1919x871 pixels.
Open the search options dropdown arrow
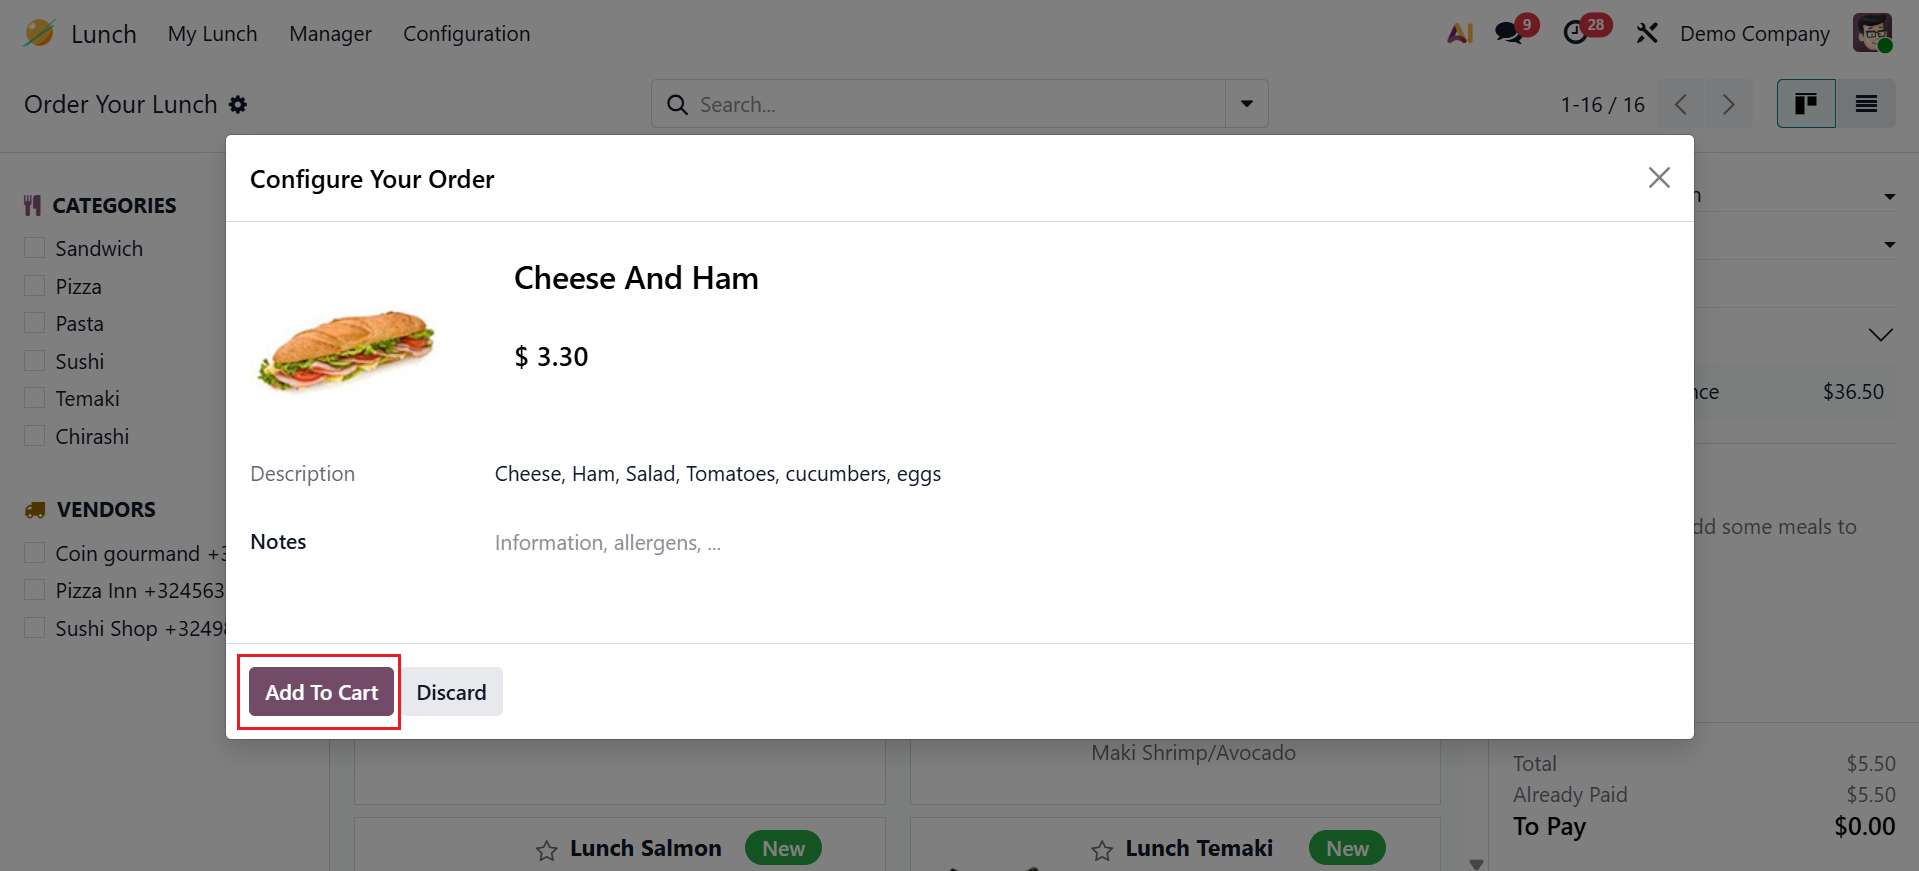tap(1247, 104)
